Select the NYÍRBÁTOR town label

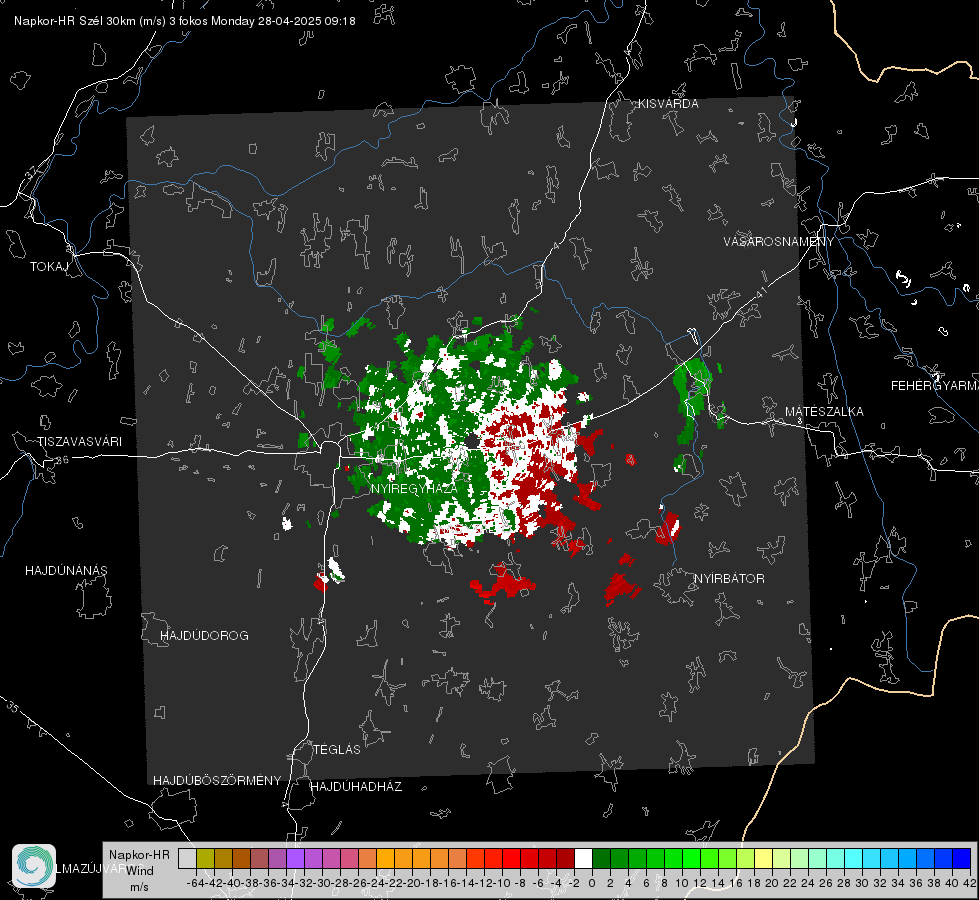(x=729, y=578)
